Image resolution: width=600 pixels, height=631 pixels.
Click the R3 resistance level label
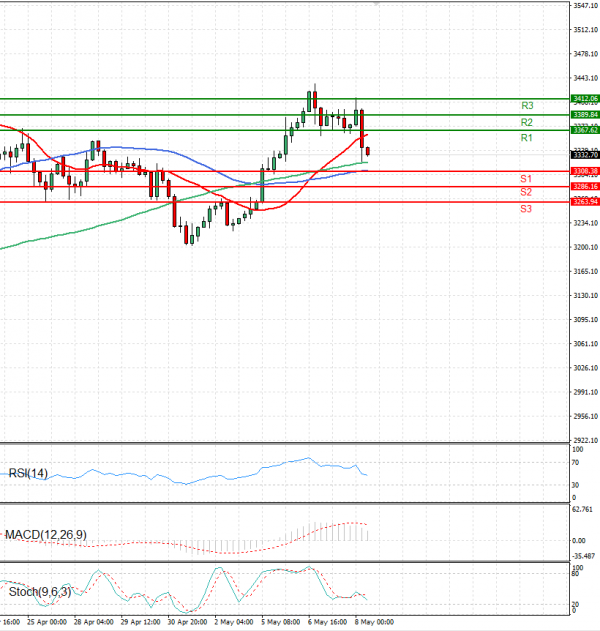526,105
